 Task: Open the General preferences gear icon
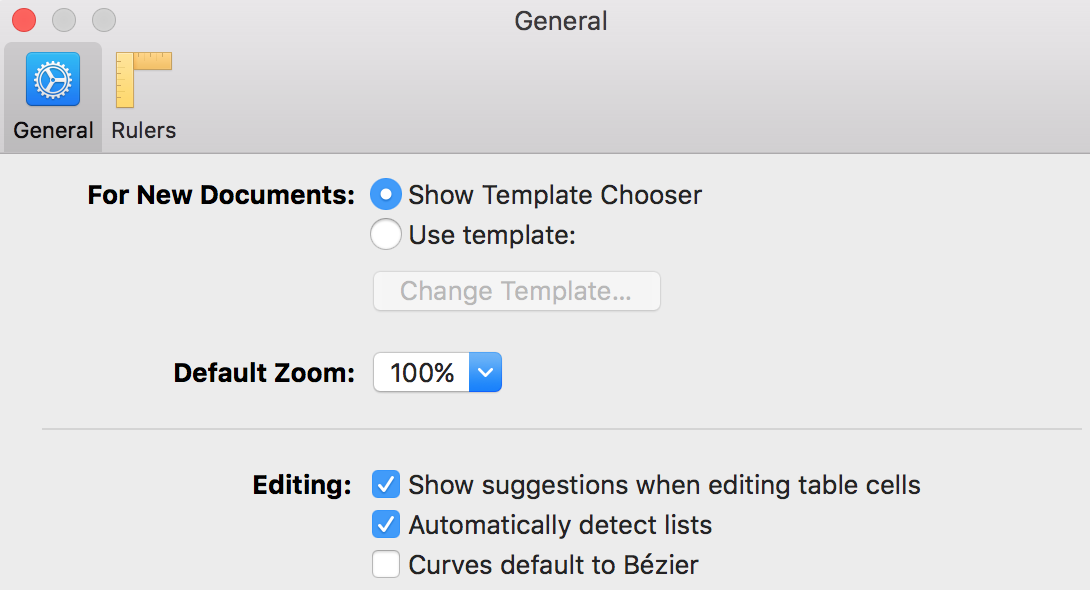[x=53, y=80]
